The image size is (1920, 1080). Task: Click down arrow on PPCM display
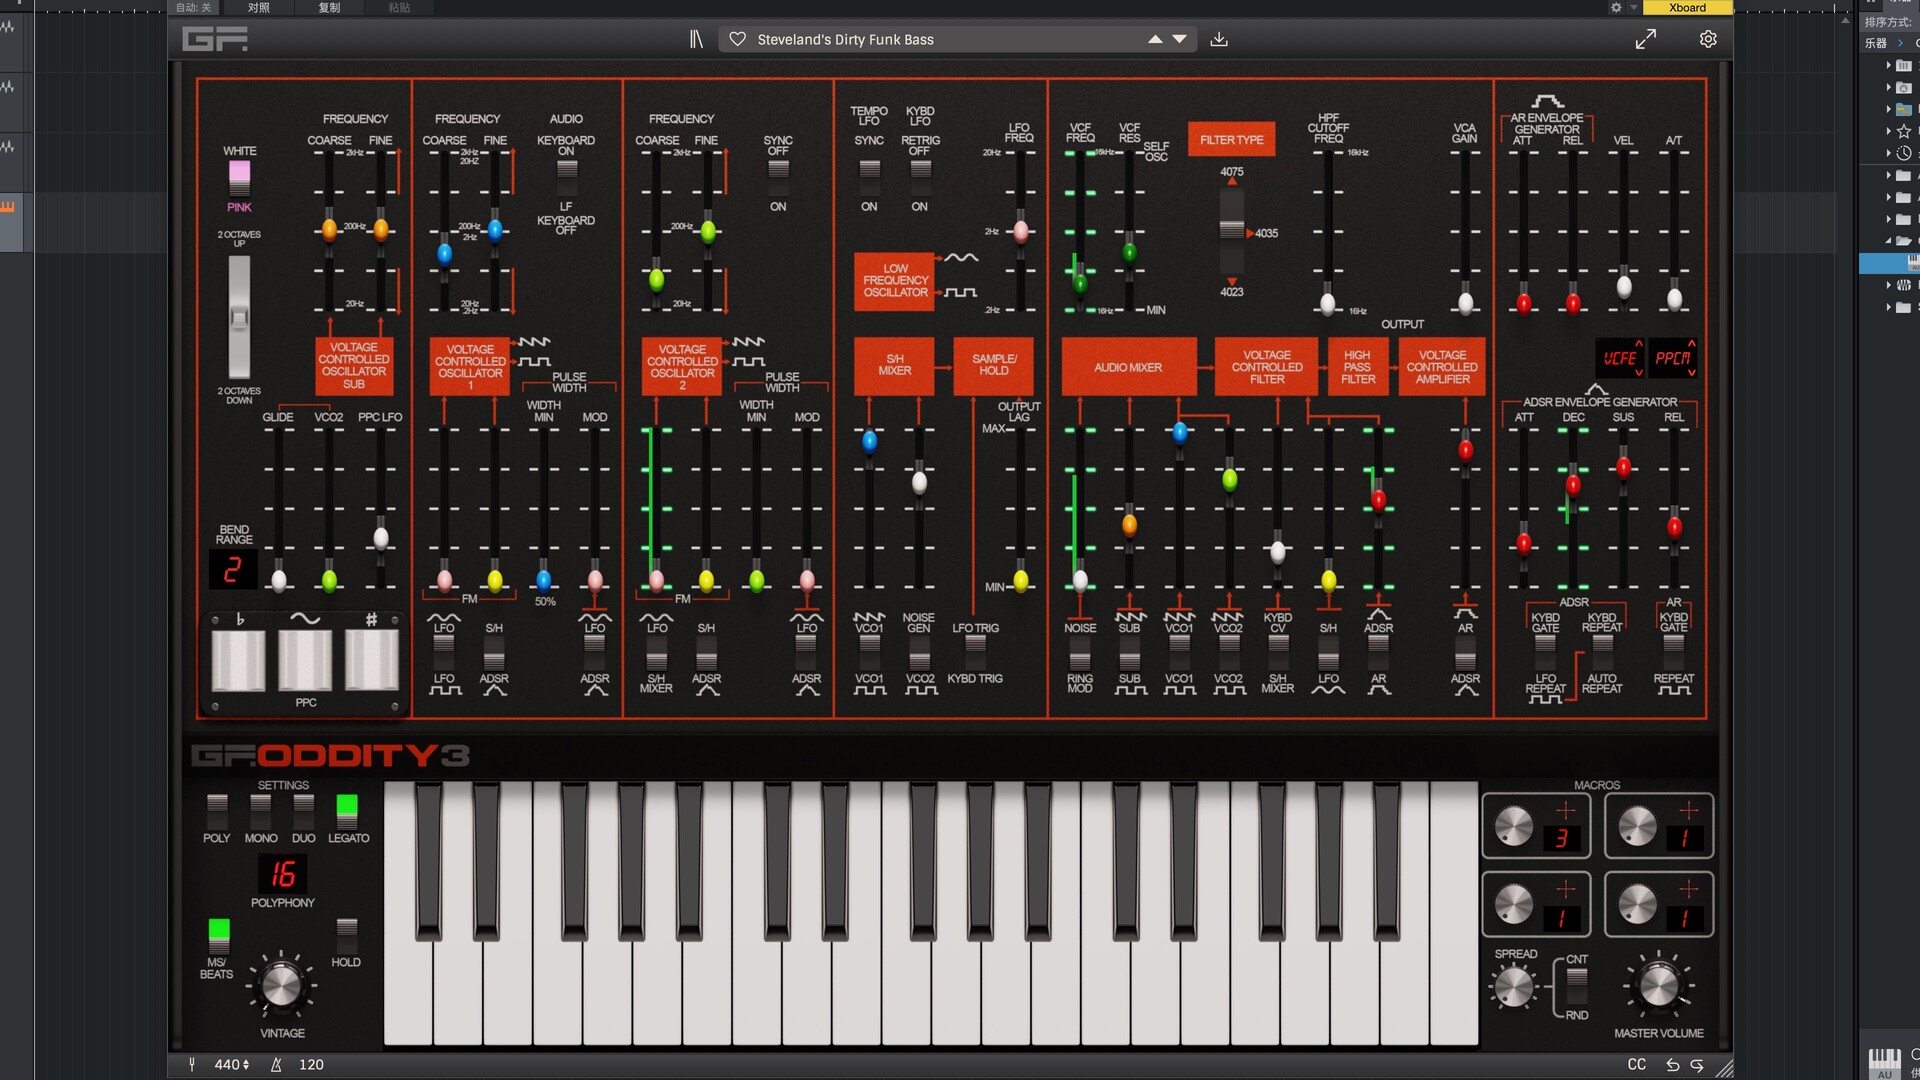click(1691, 372)
